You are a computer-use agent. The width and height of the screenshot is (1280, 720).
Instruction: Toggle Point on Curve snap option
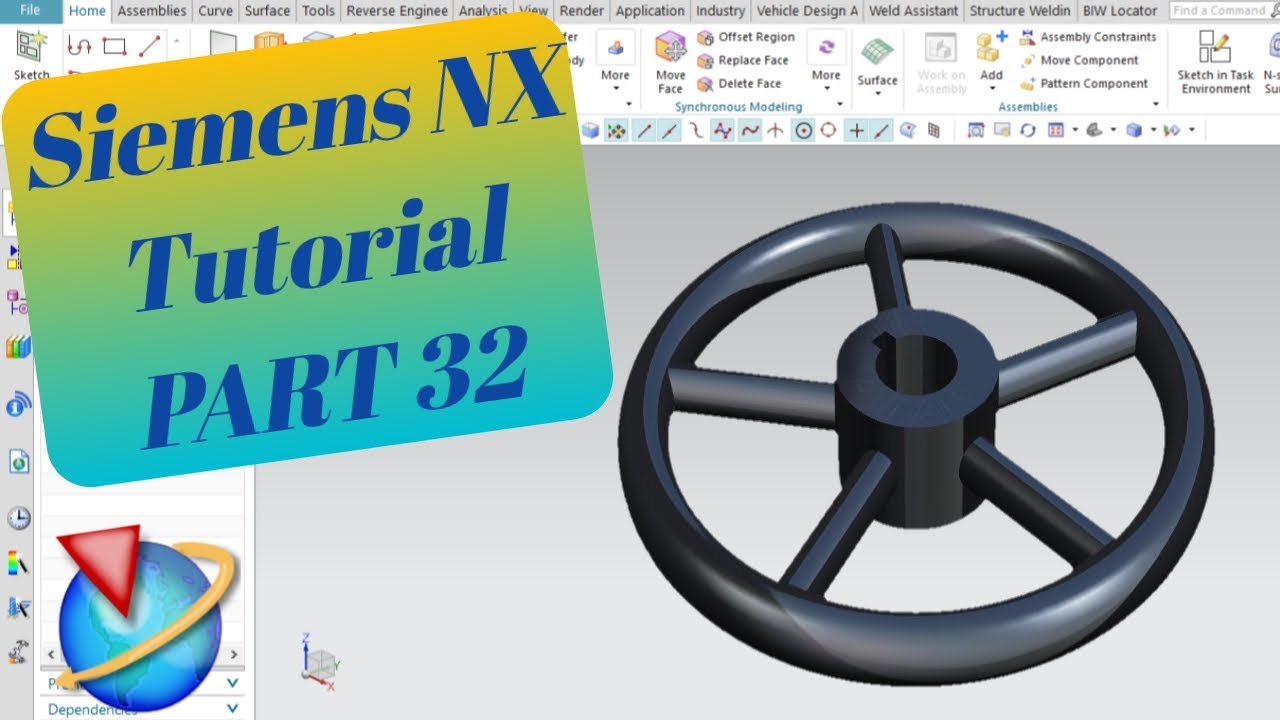881,131
